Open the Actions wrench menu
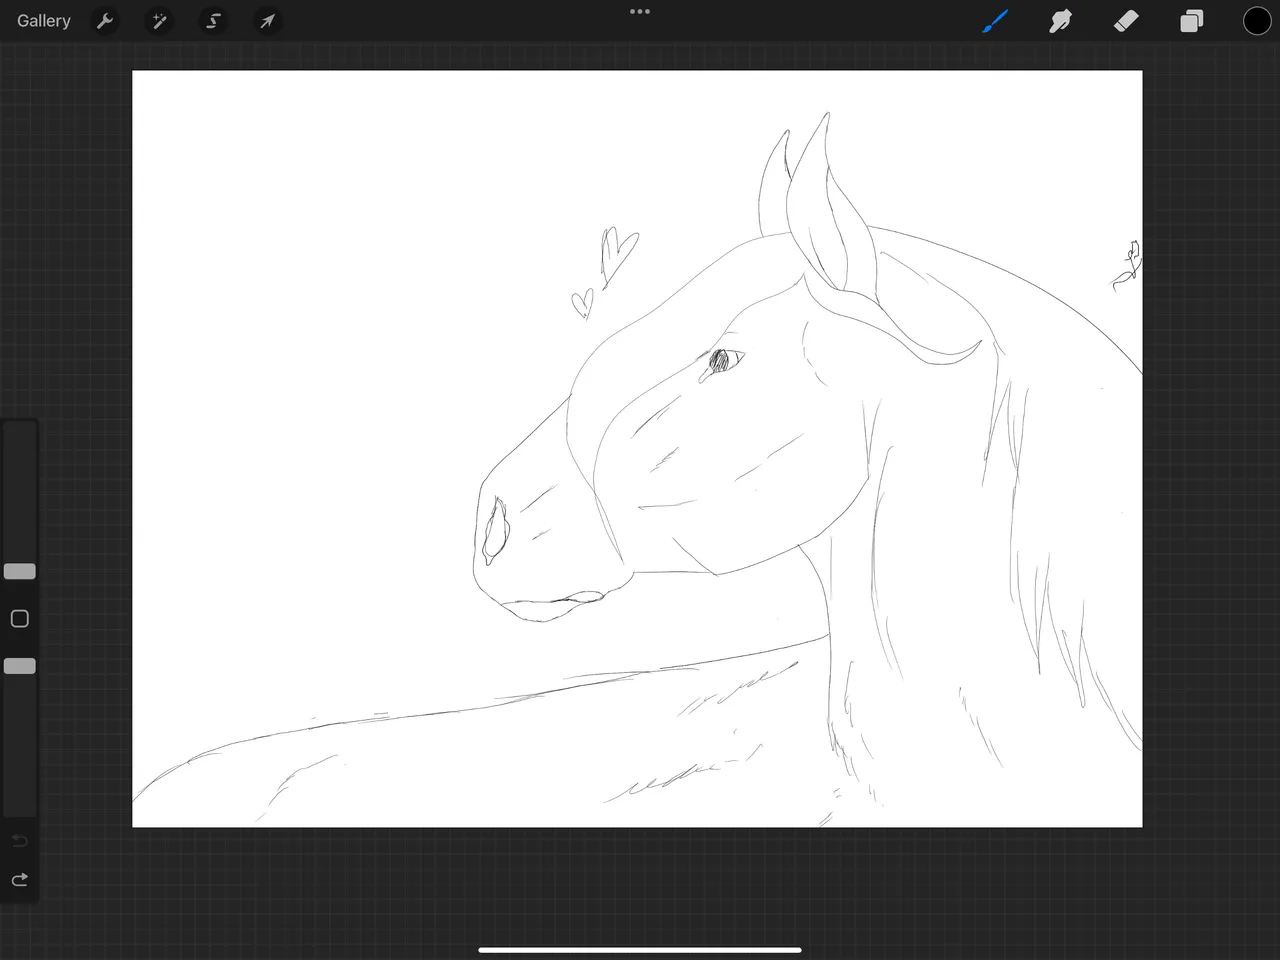 pos(104,21)
